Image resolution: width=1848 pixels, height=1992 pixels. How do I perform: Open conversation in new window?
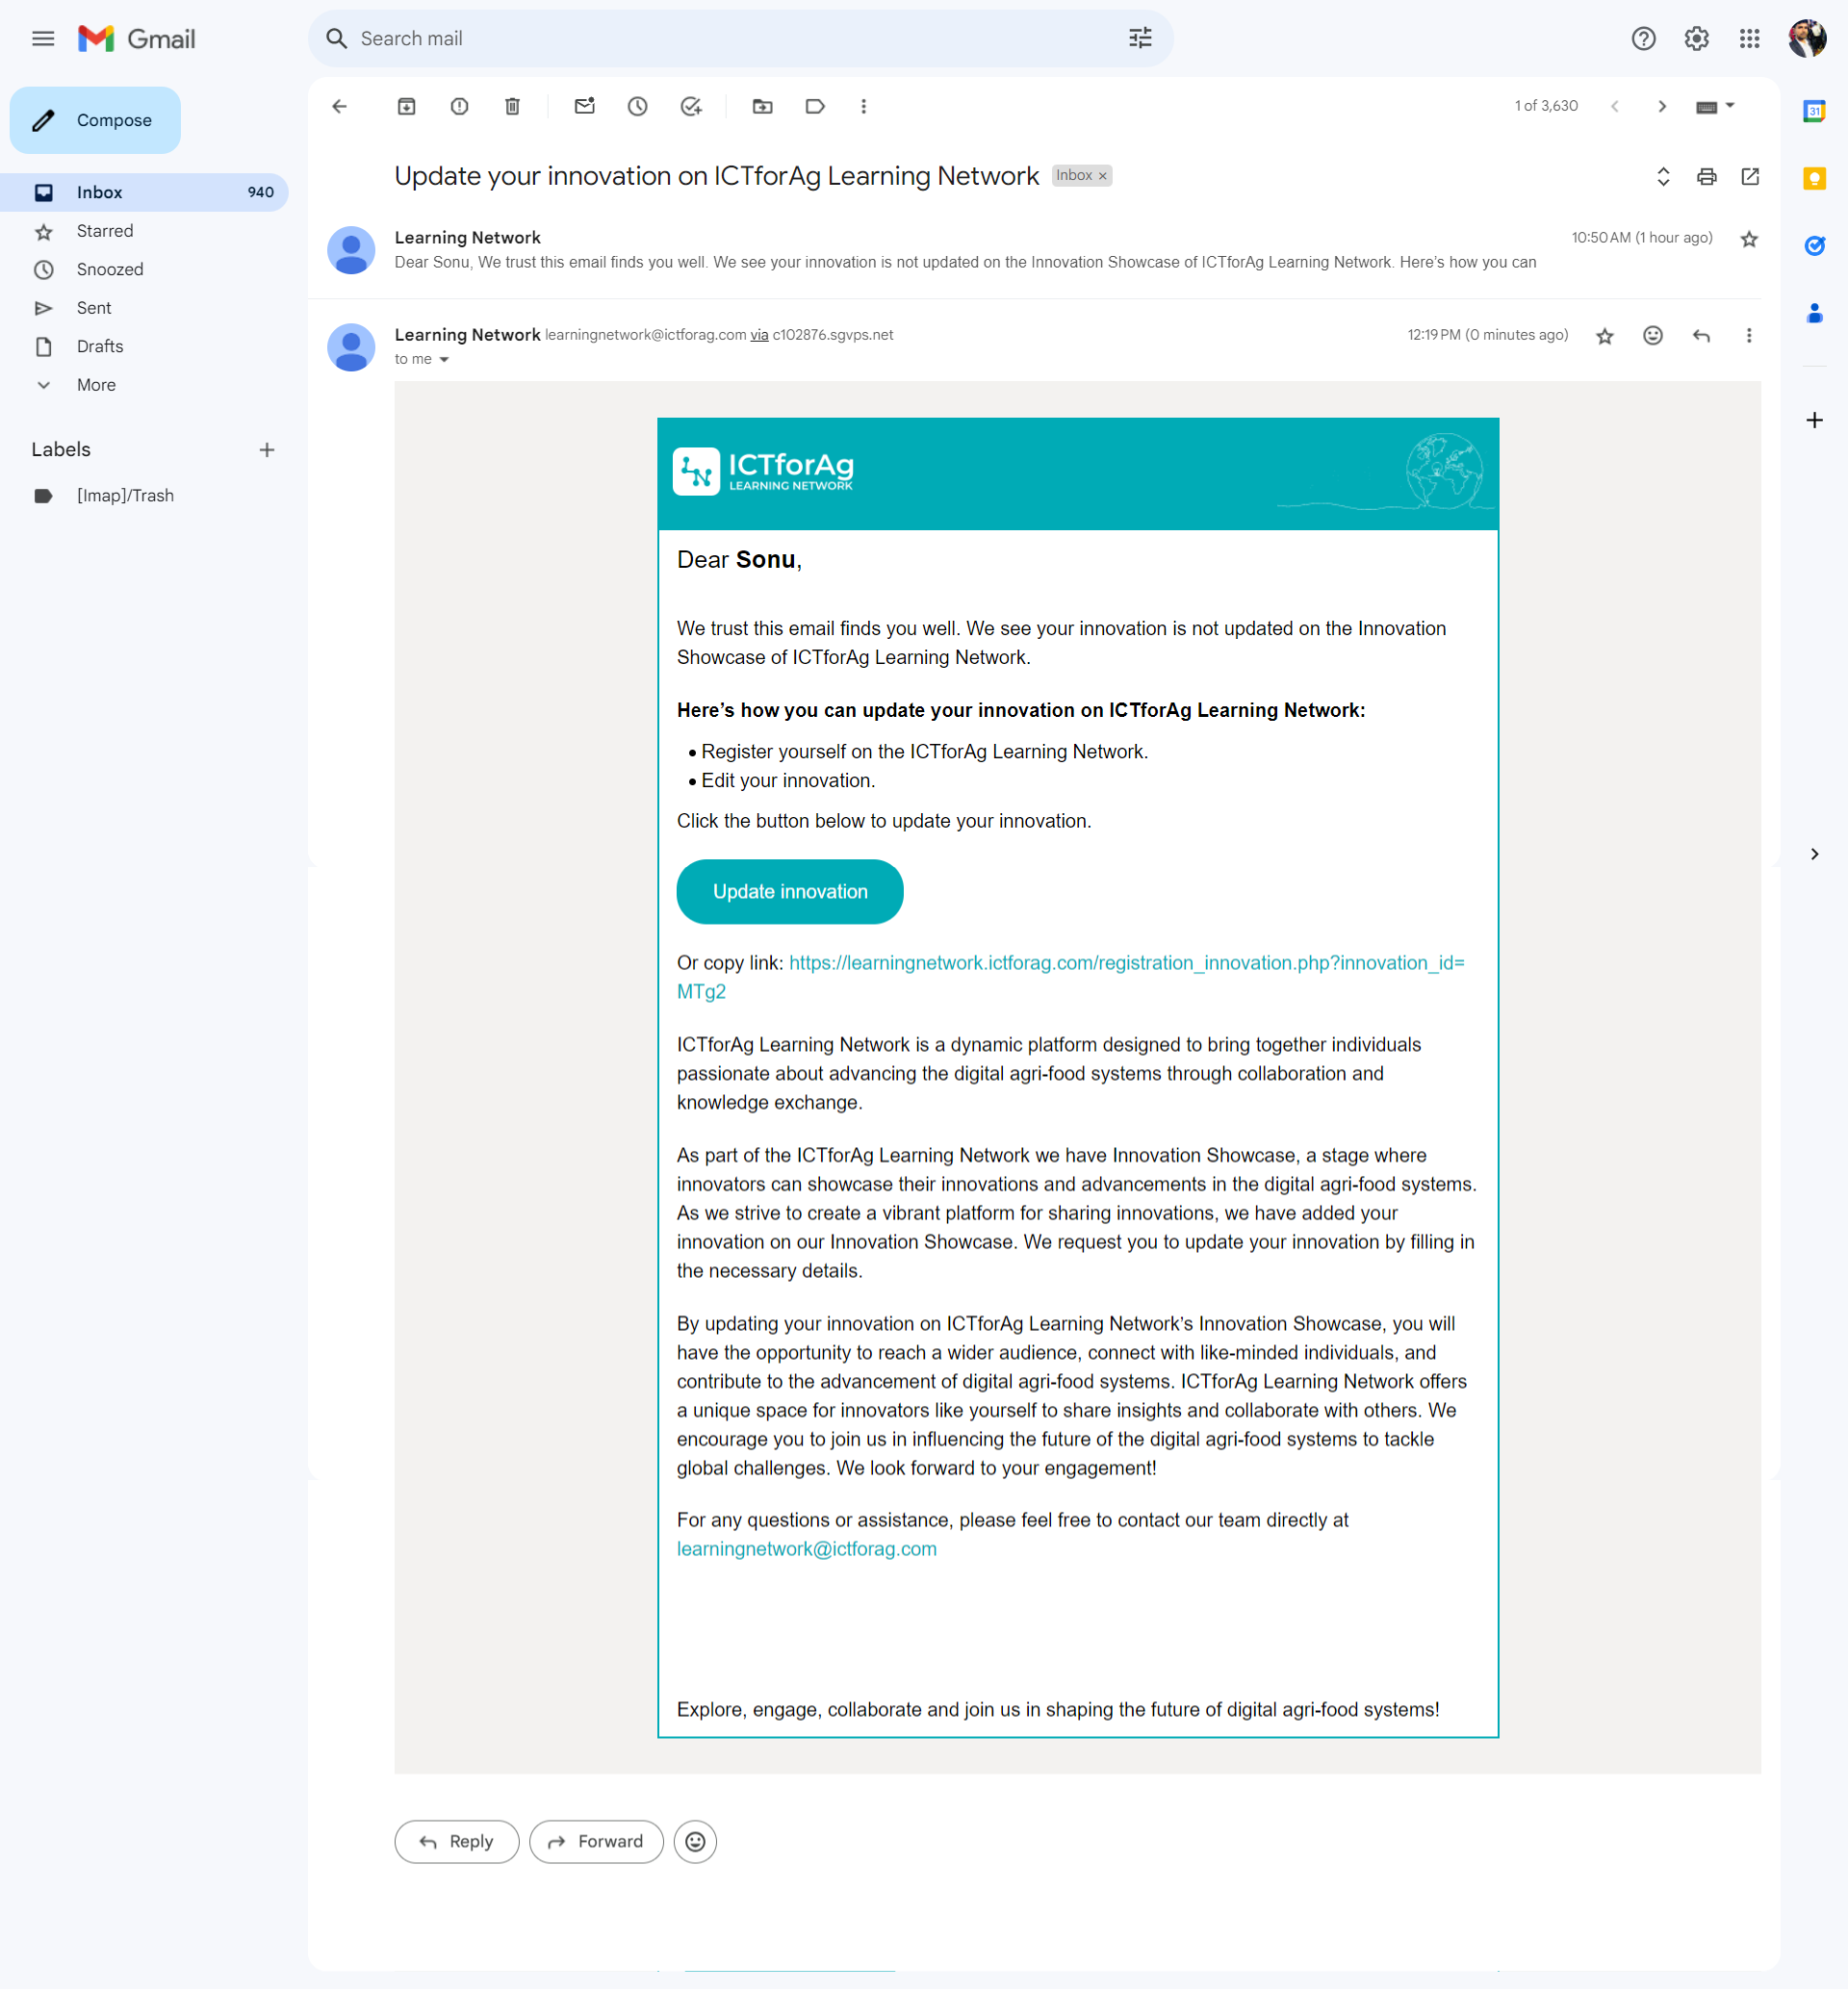(1750, 176)
